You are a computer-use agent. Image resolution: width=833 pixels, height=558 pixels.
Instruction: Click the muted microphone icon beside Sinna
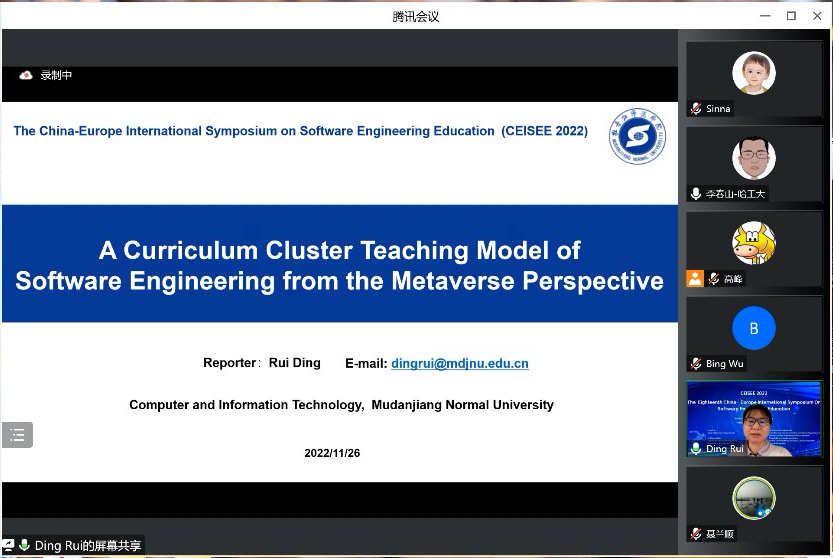[x=696, y=109]
